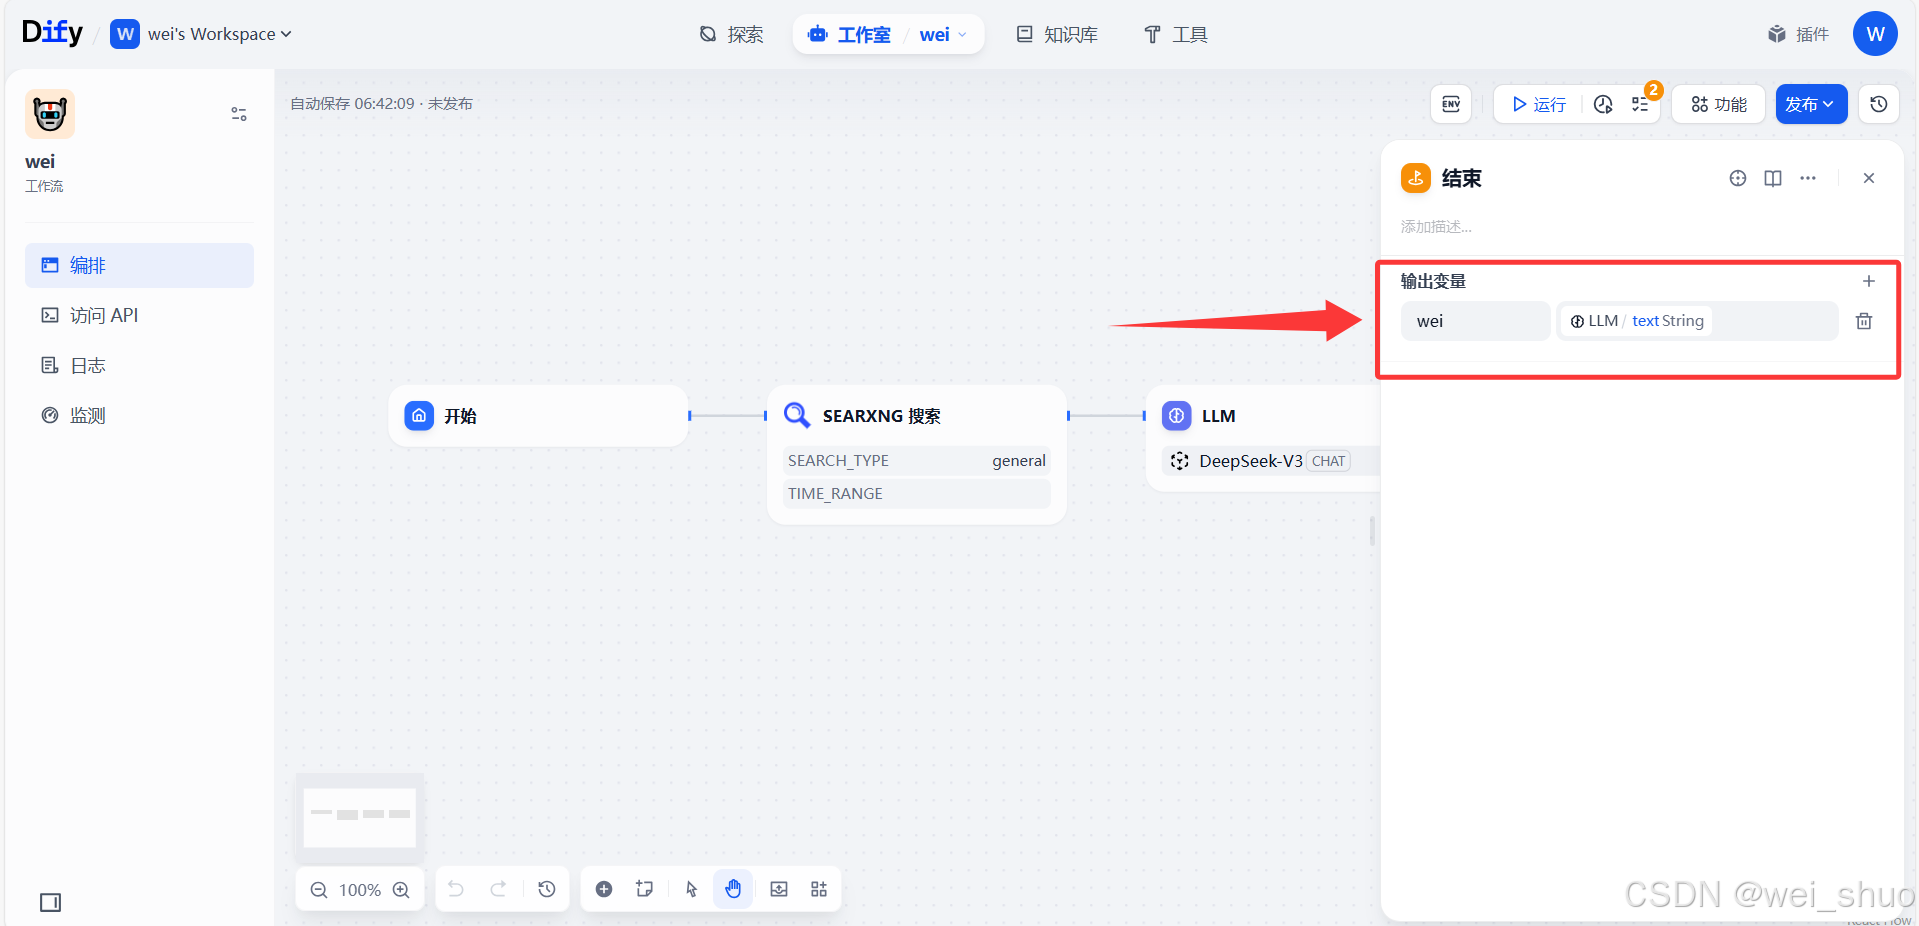Open 监测 monitoring in the sidebar
Viewport: 1919px width, 926px height.
139,415
